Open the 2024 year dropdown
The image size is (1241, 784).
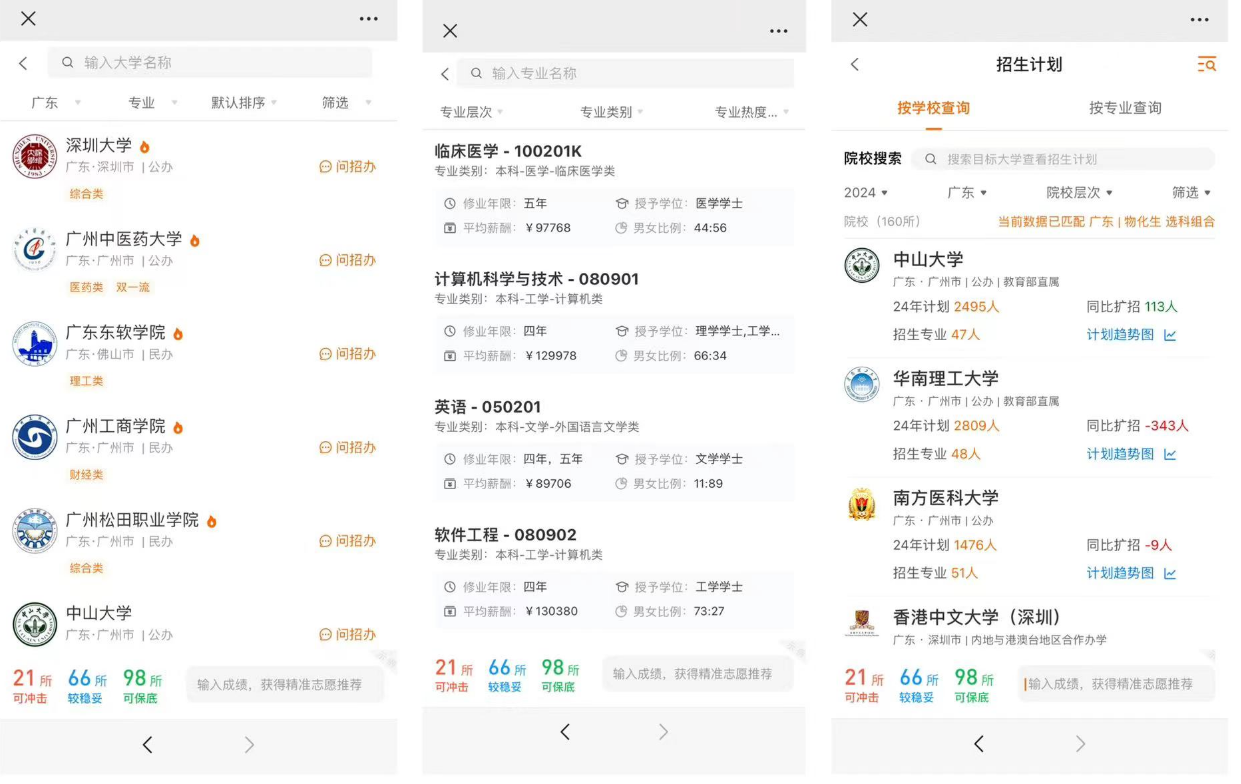point(866,192)
